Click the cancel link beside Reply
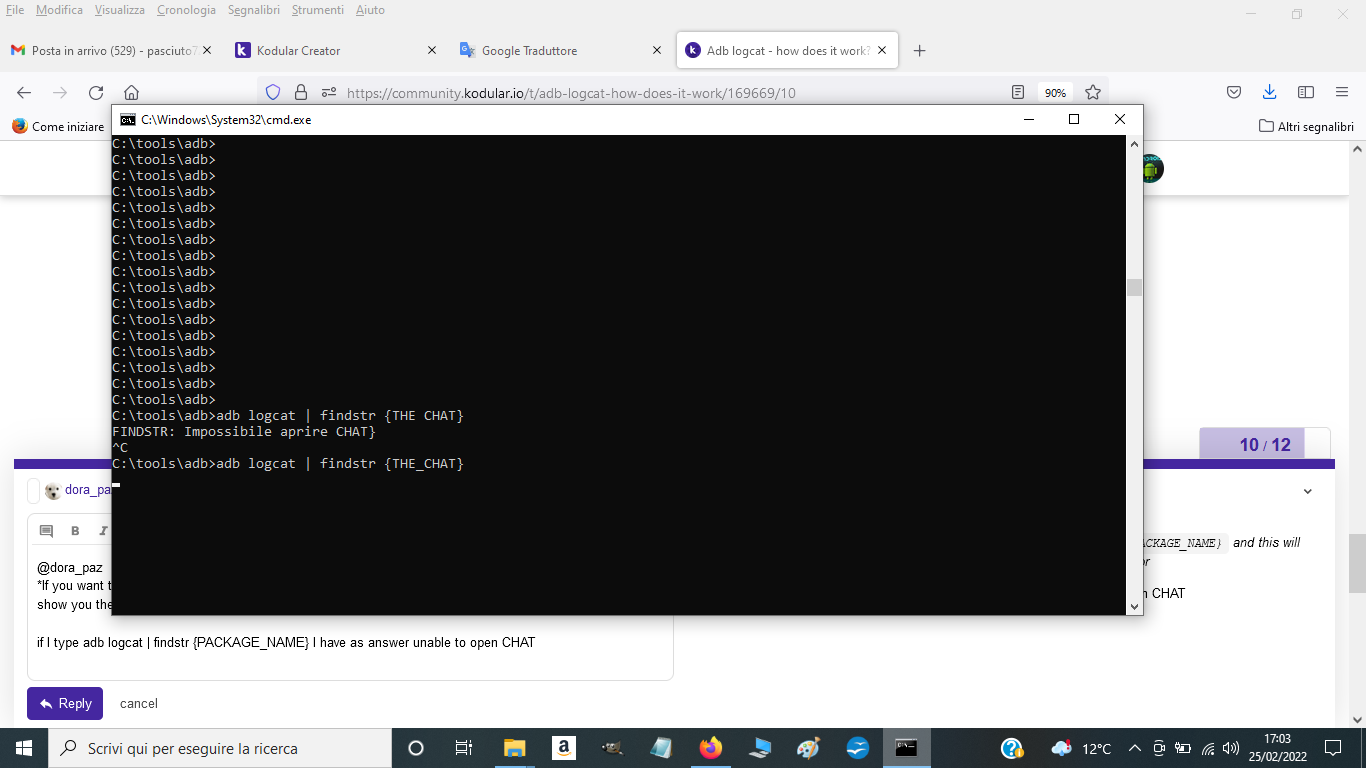Viewport: 1366px width, 768px height. pyautogui.click(x=139, y=703)
